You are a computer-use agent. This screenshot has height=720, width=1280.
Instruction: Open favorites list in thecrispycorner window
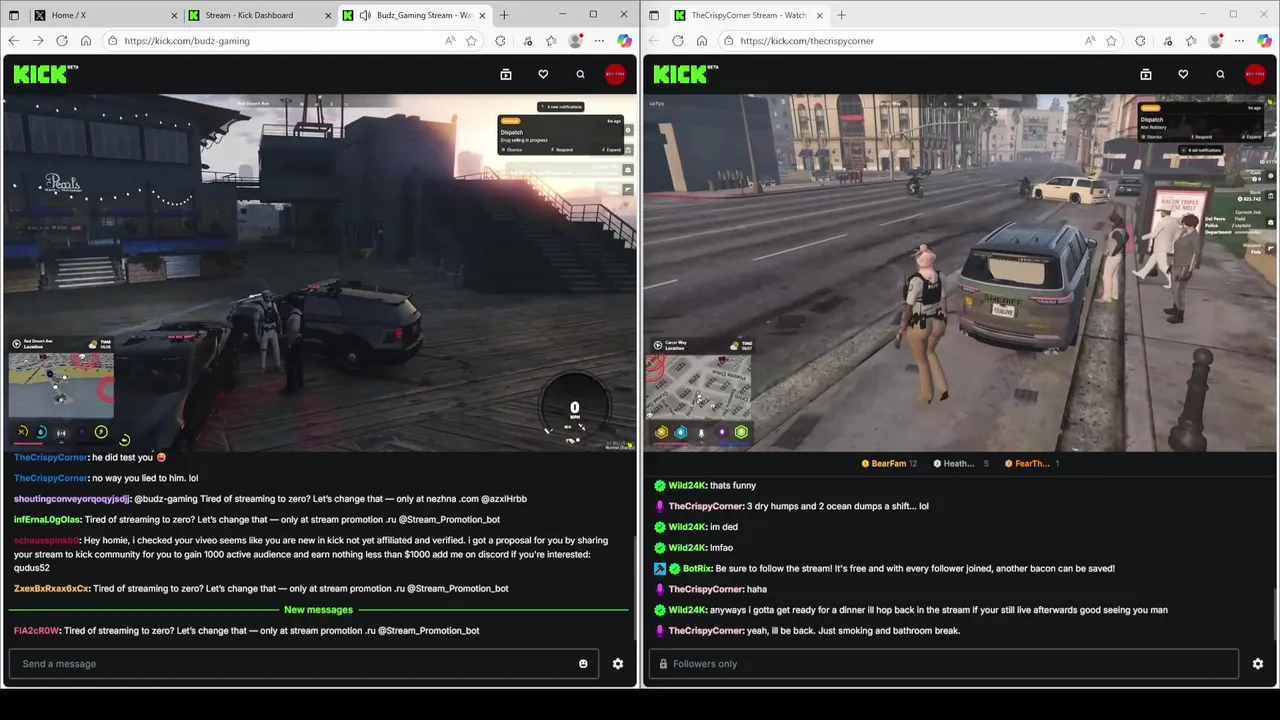(1191, 41)
